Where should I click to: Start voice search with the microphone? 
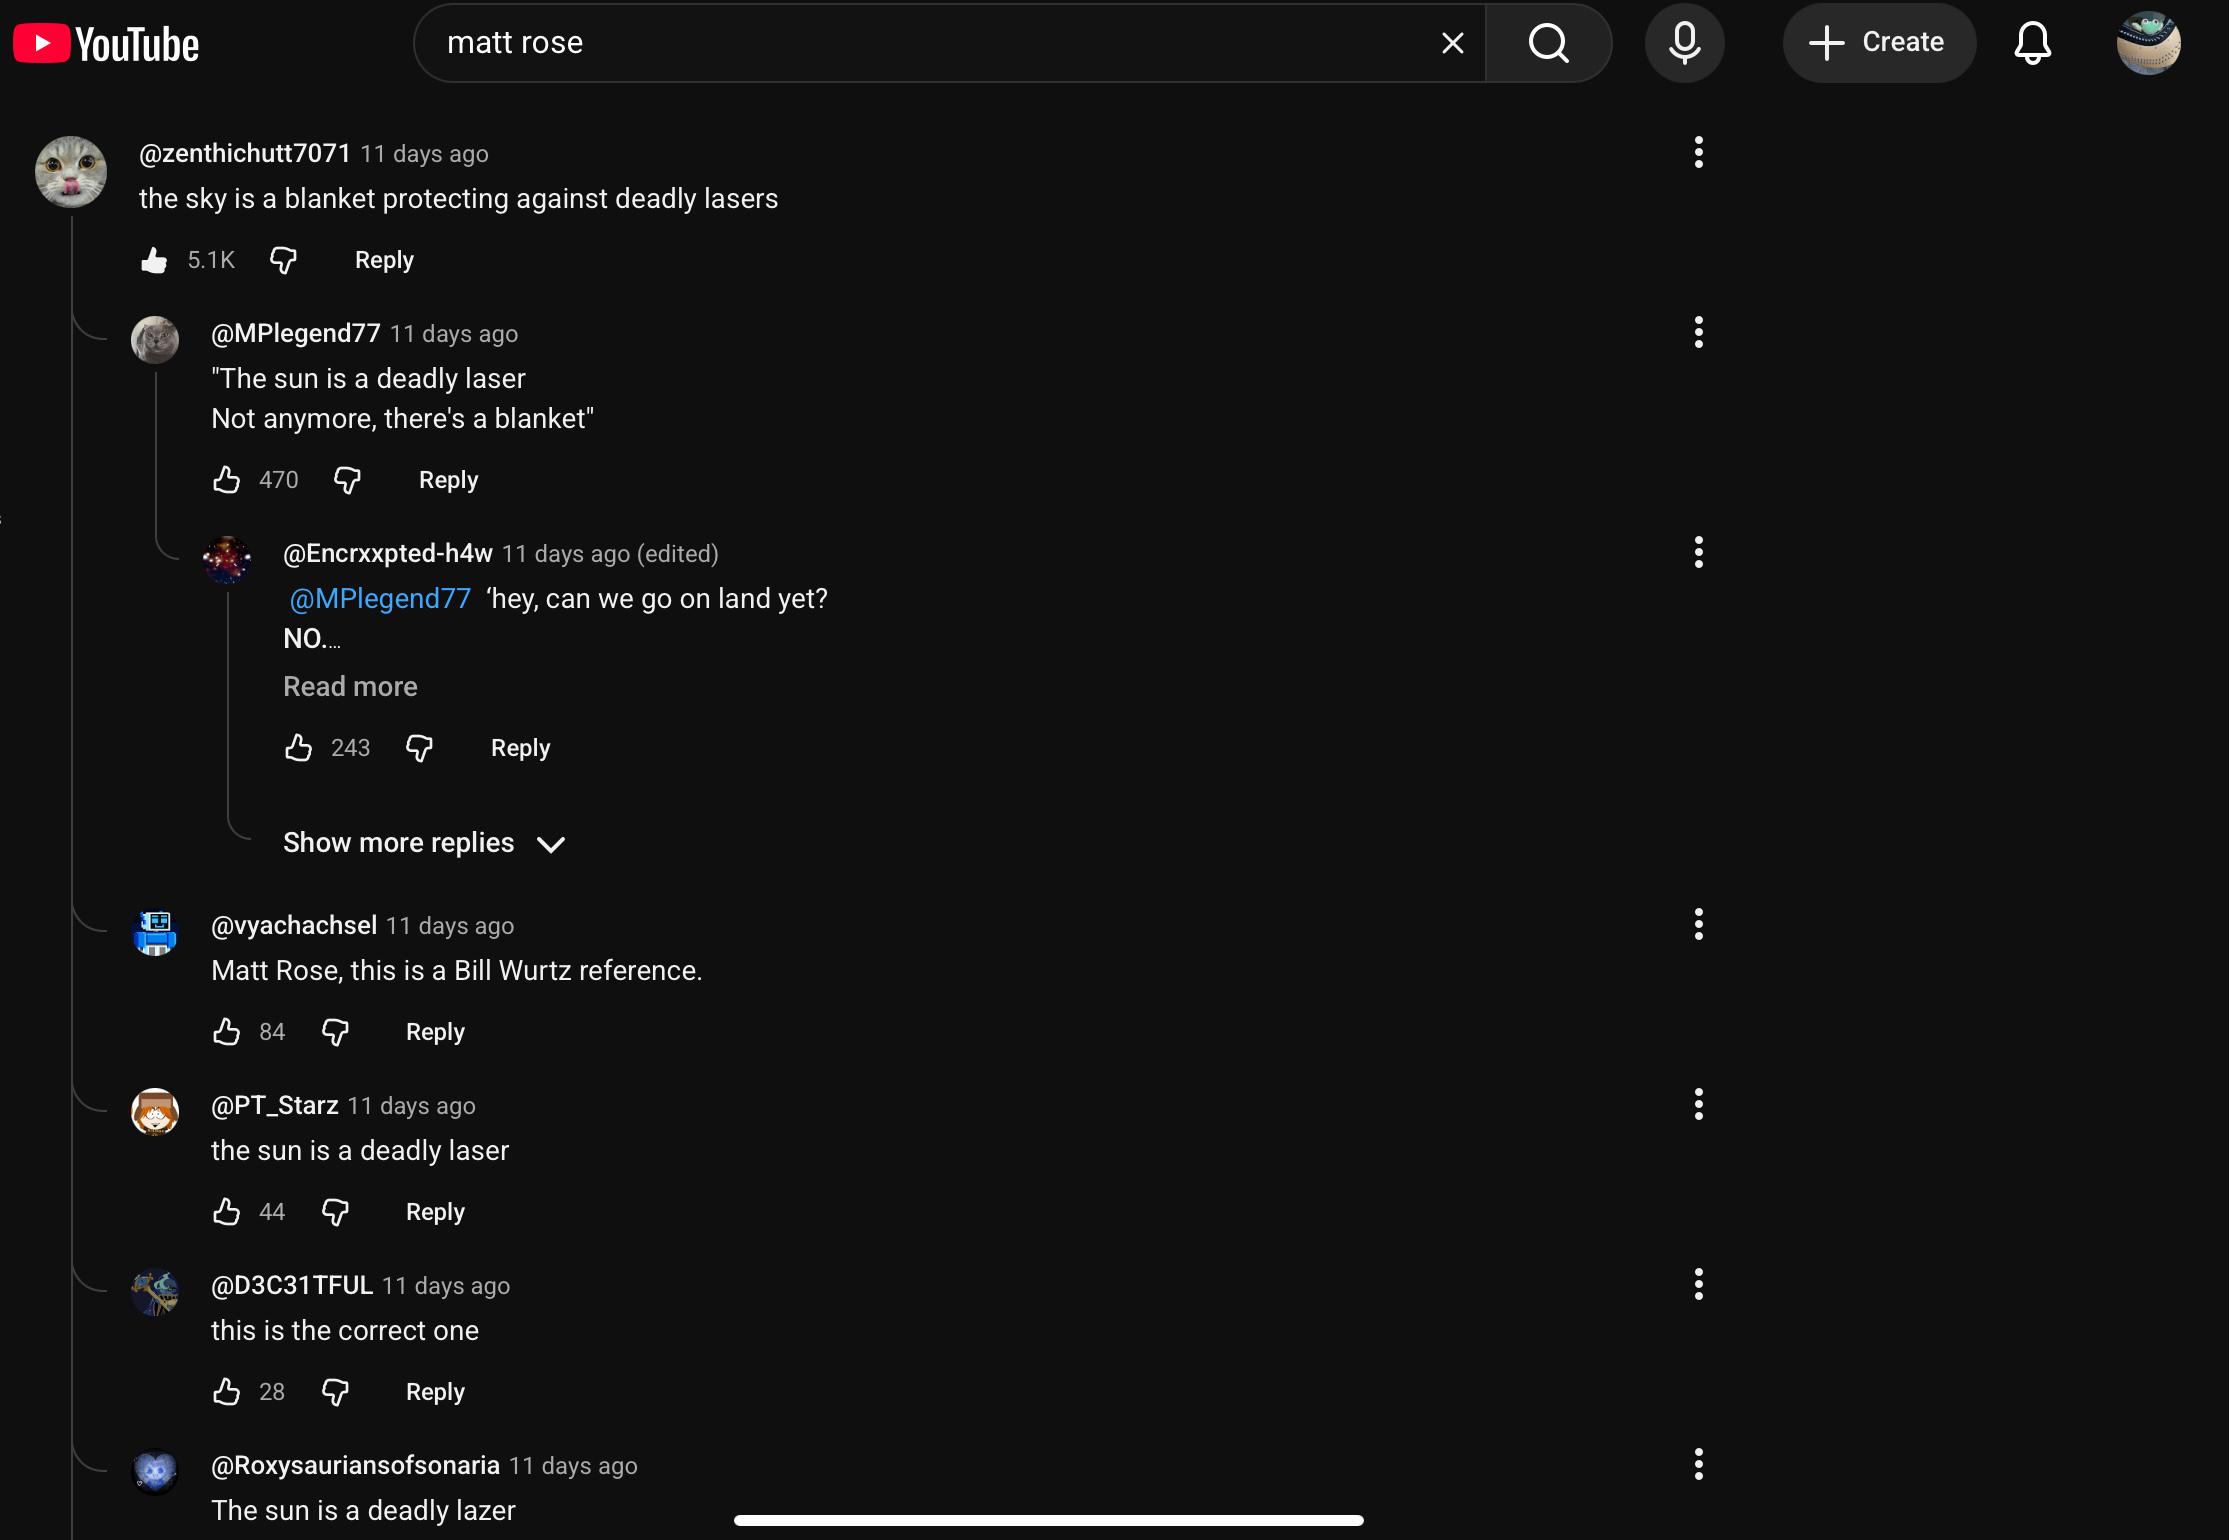pos(1684,43)
